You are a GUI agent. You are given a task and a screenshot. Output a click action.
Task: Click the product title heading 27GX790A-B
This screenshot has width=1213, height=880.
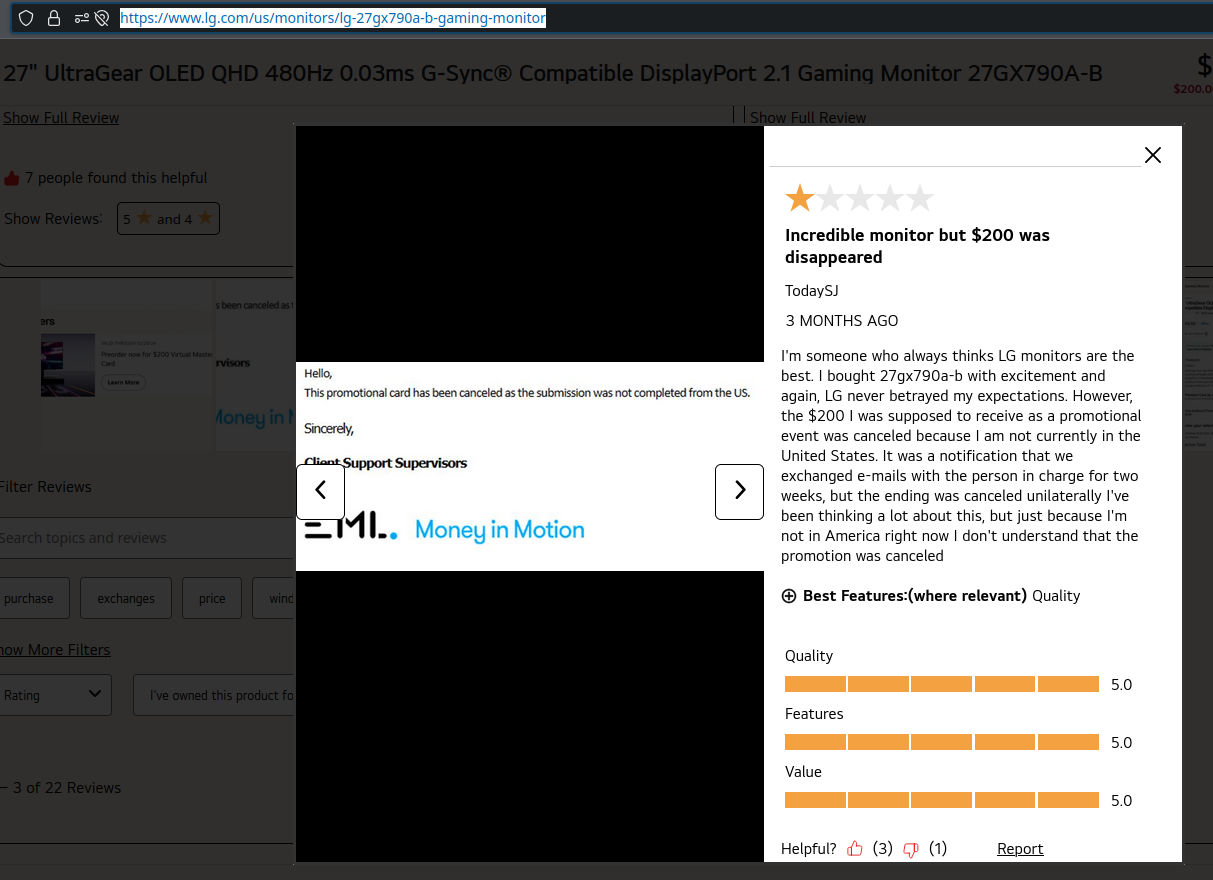[553, 73]
